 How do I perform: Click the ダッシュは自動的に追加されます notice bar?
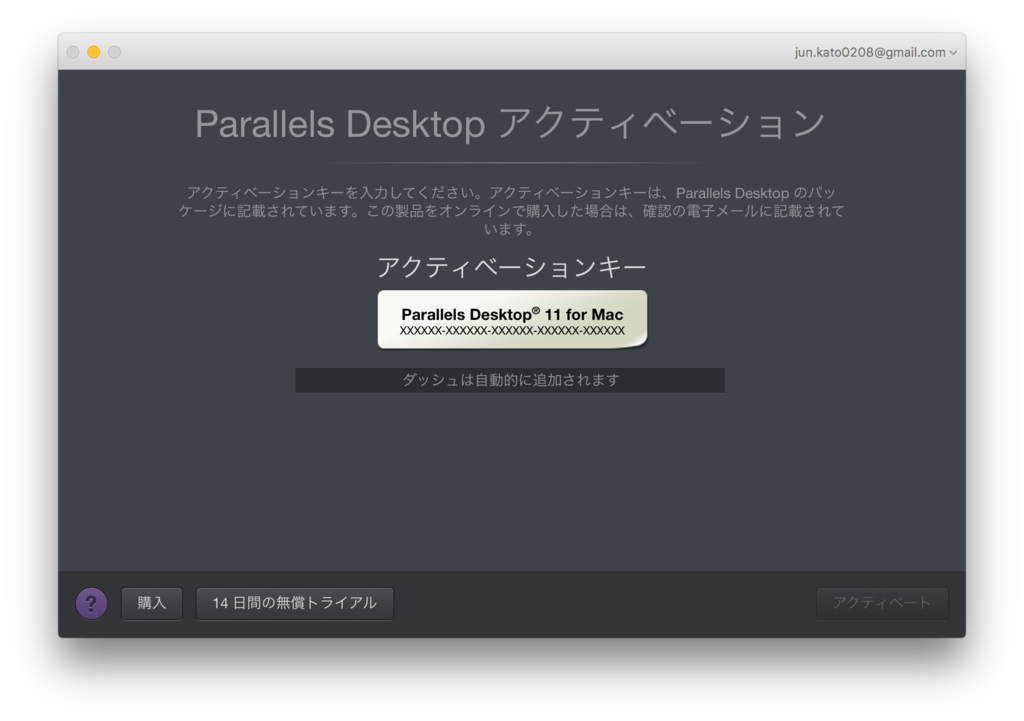point(510,380)
